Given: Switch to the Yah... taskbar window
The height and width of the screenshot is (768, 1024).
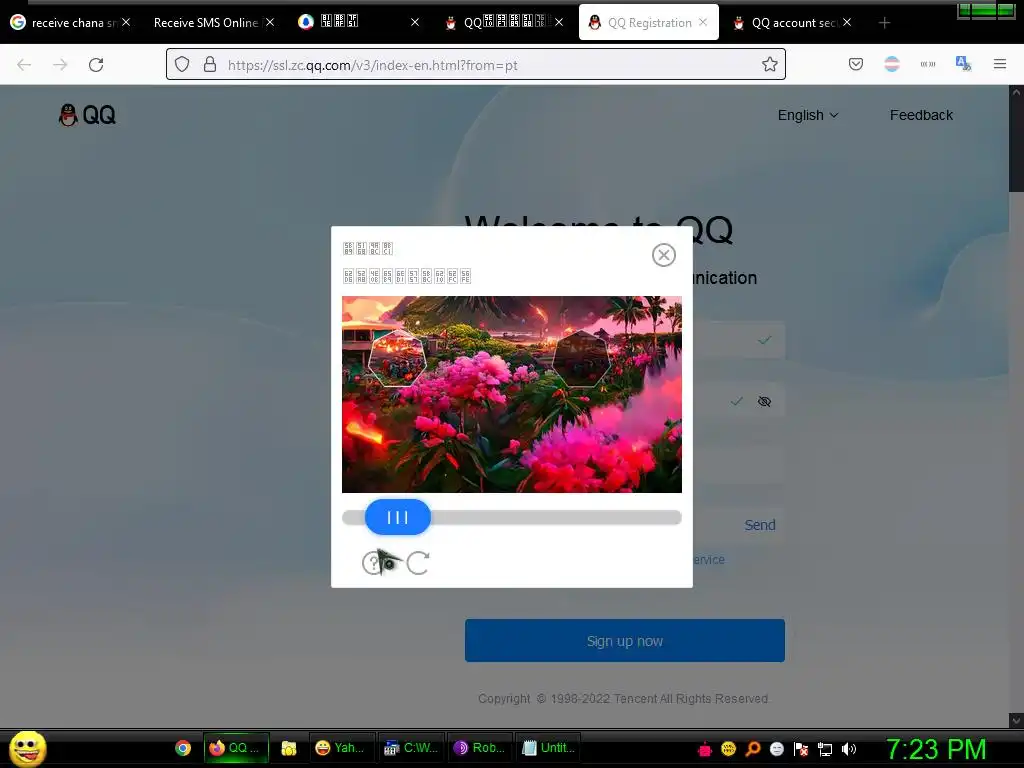Looking at the screenshot, I should tap(341, 748).
